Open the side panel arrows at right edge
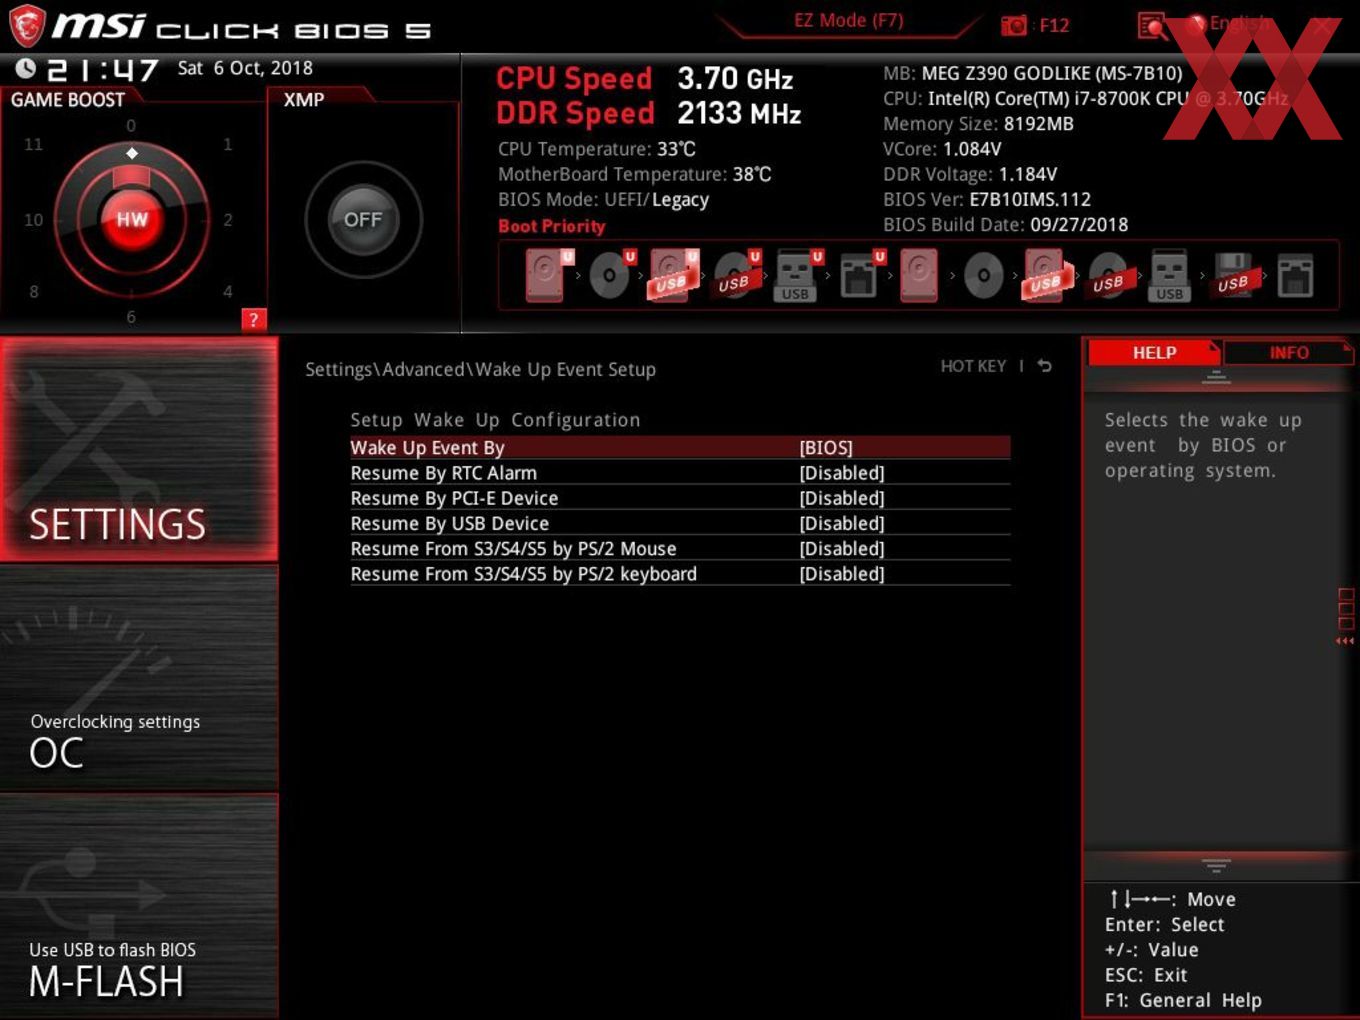Image resolution: width=1360 pixels, height=1020 pixels. click(x=1345, y=617)
